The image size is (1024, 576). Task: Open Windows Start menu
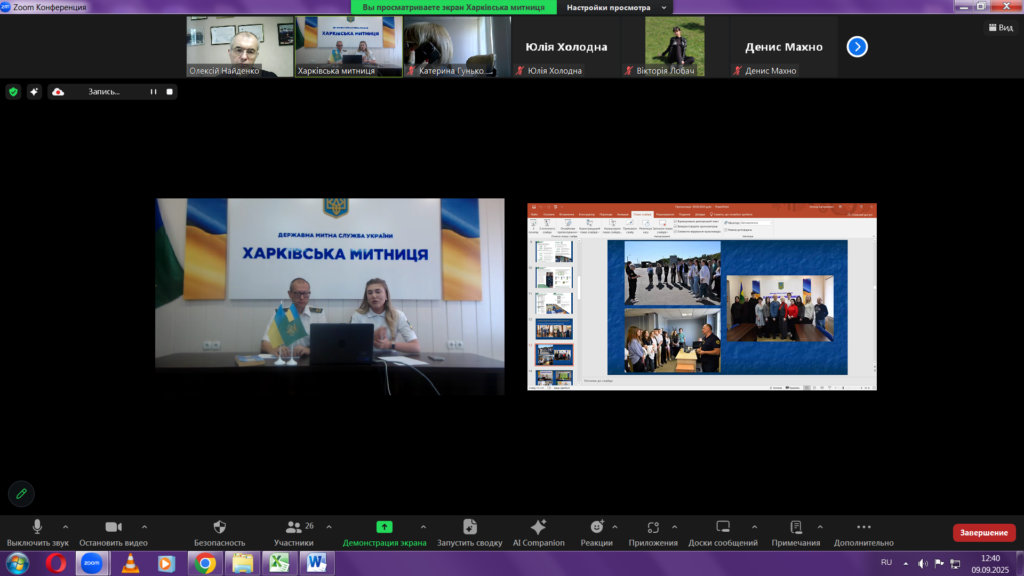coord(18,563)
